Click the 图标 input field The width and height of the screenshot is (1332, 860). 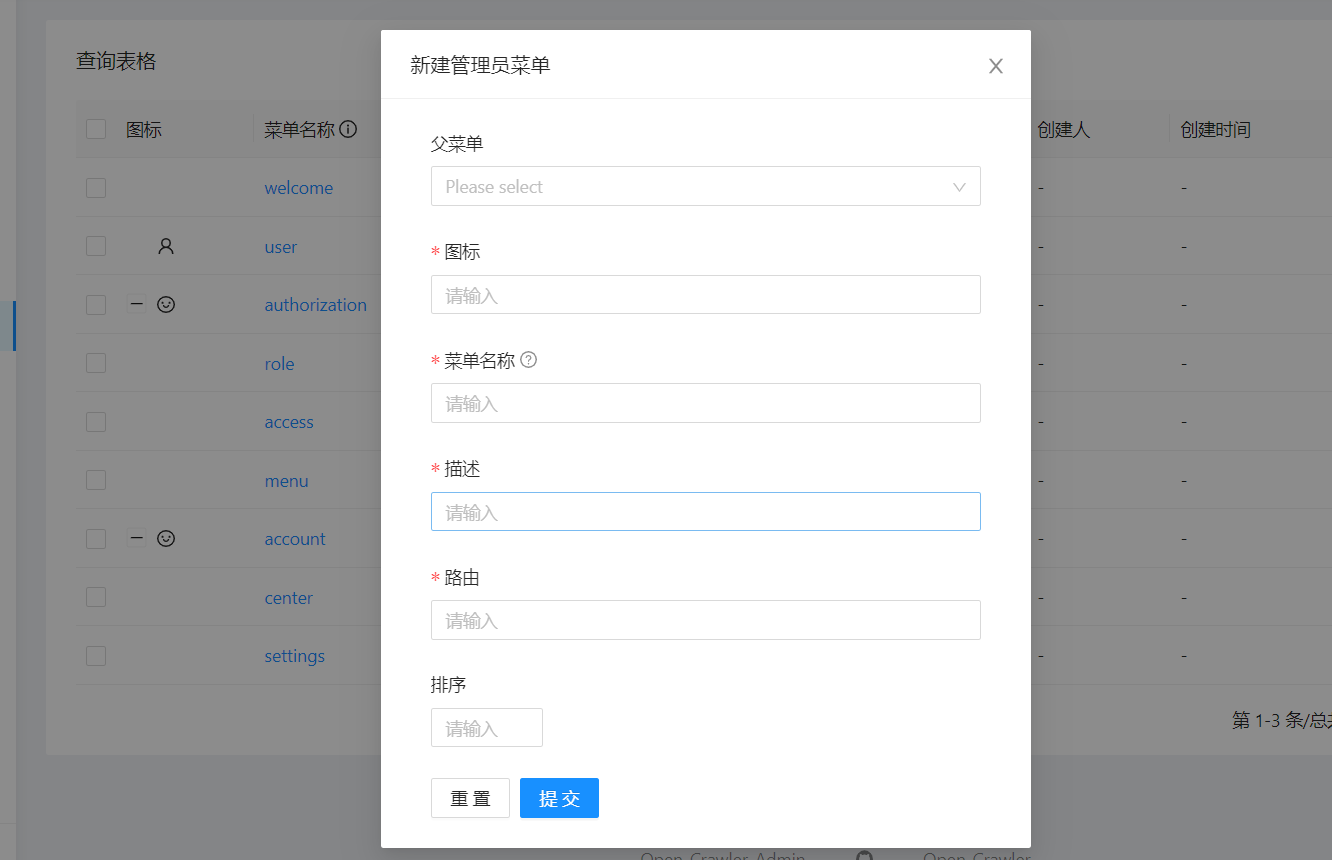click(x=705, y=295)
